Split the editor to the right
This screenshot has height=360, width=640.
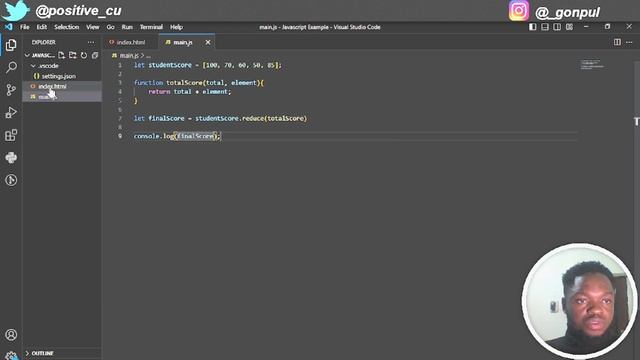(x=617, y=42)
